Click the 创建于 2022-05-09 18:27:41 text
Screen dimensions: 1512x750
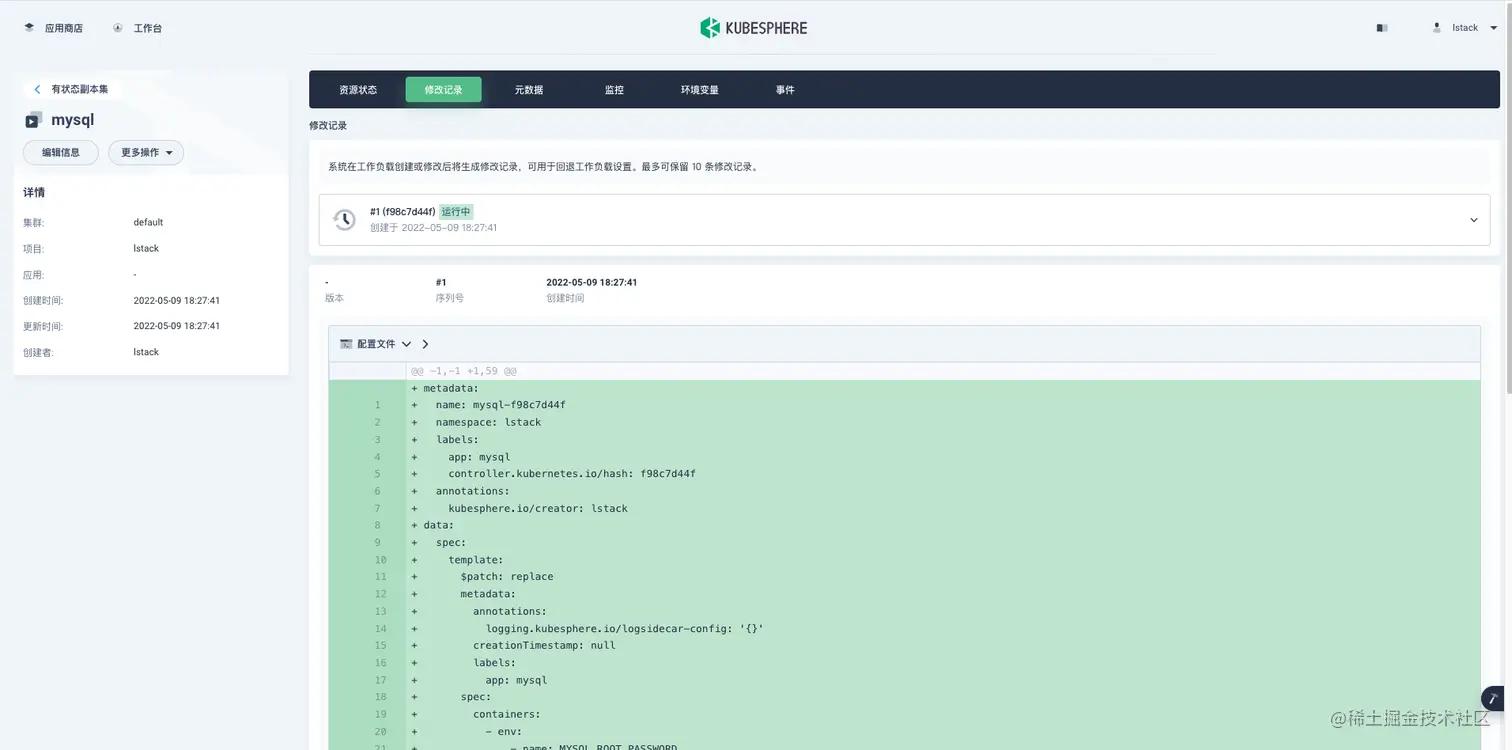433,228
